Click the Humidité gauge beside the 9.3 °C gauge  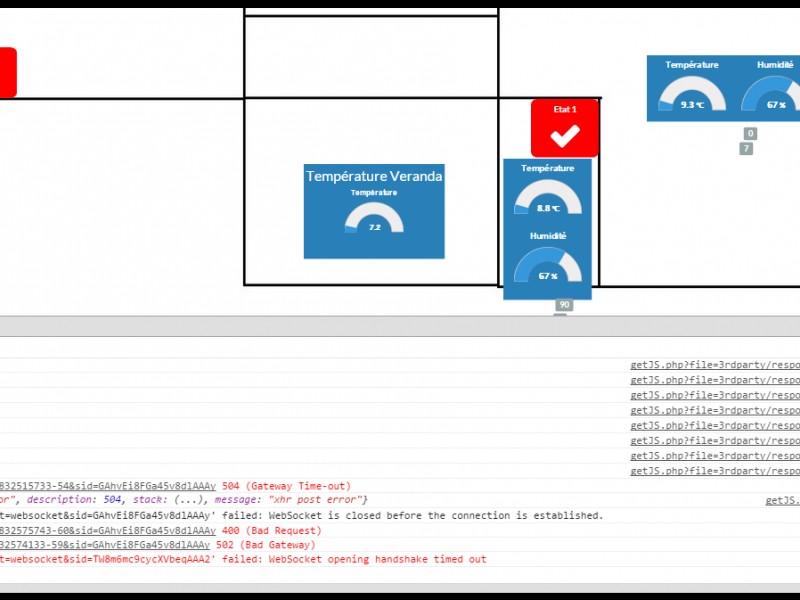point(774,96)
